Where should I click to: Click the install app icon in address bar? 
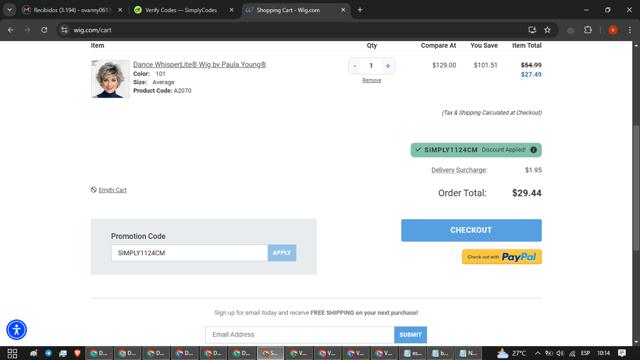point(532,30)
